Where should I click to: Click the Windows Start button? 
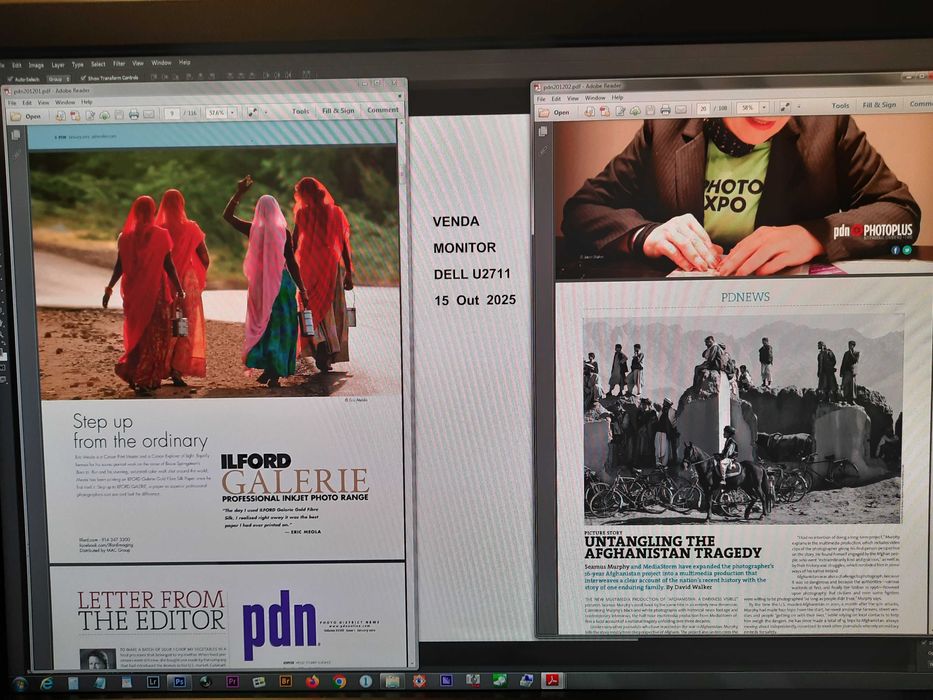19,684
